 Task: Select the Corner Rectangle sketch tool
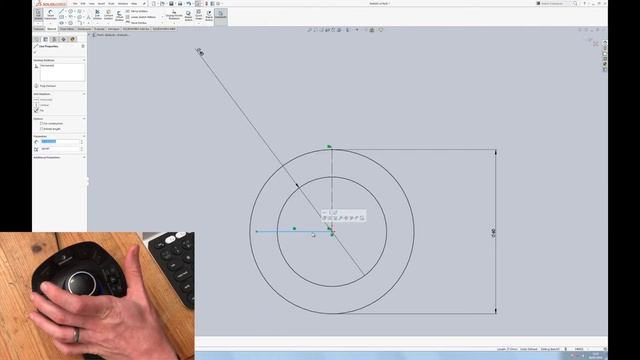[x=61, y=17]
